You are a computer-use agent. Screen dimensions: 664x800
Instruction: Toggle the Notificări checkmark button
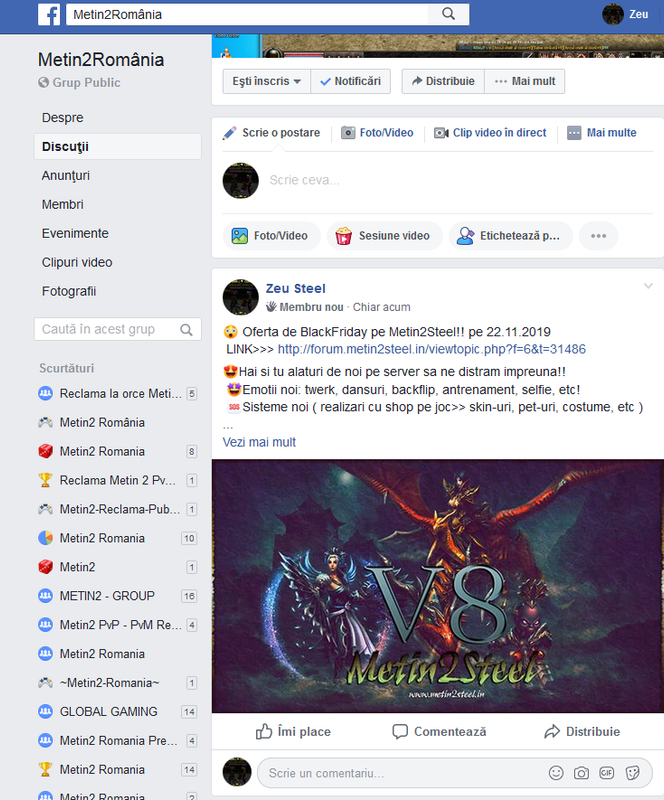click(x=351, y=81)
